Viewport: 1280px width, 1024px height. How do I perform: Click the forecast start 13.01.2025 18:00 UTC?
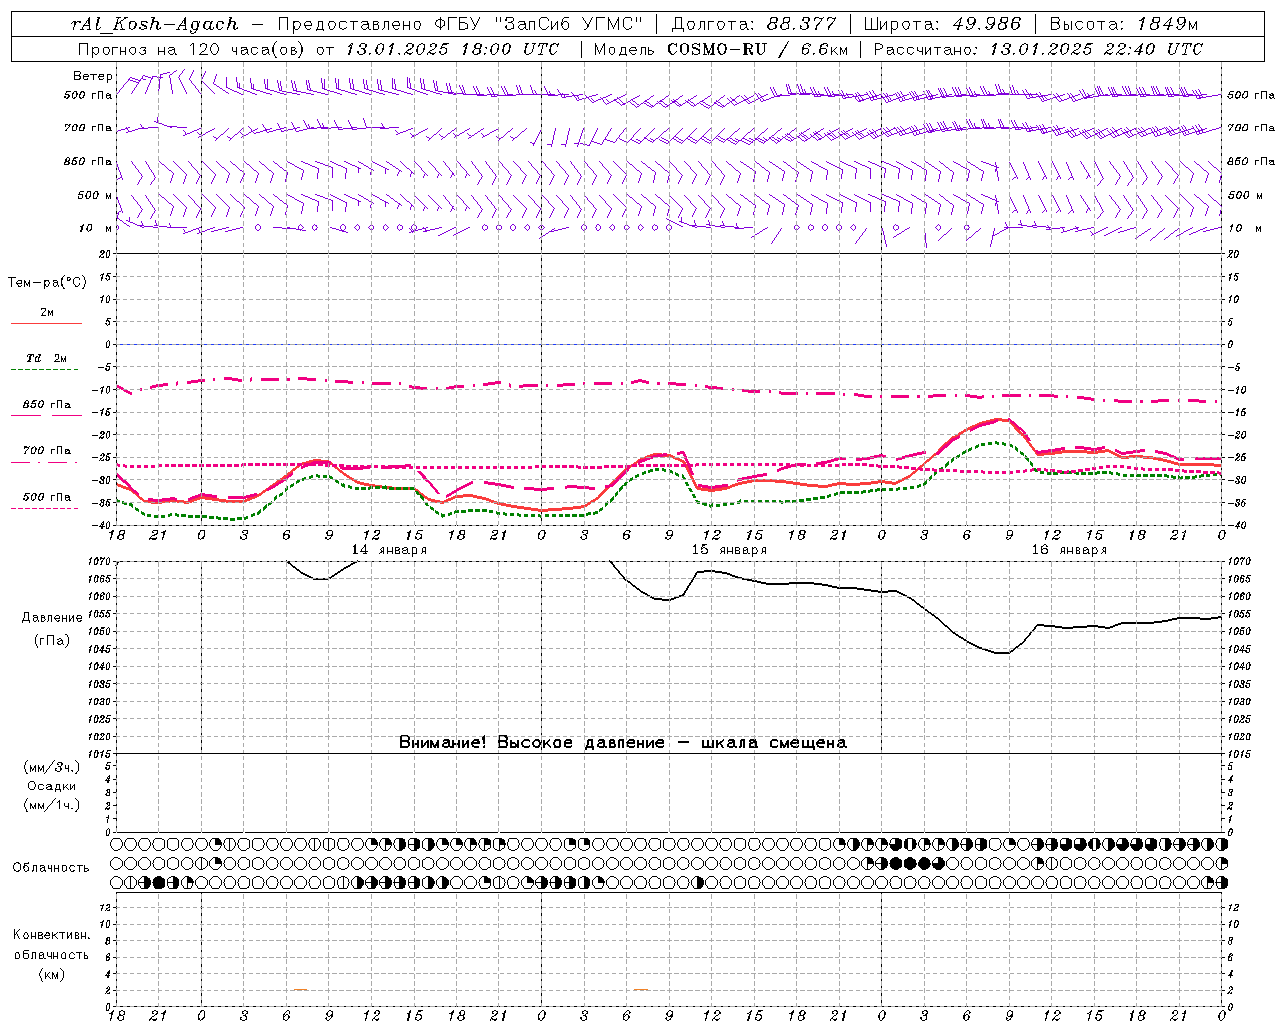click(452, 49)
